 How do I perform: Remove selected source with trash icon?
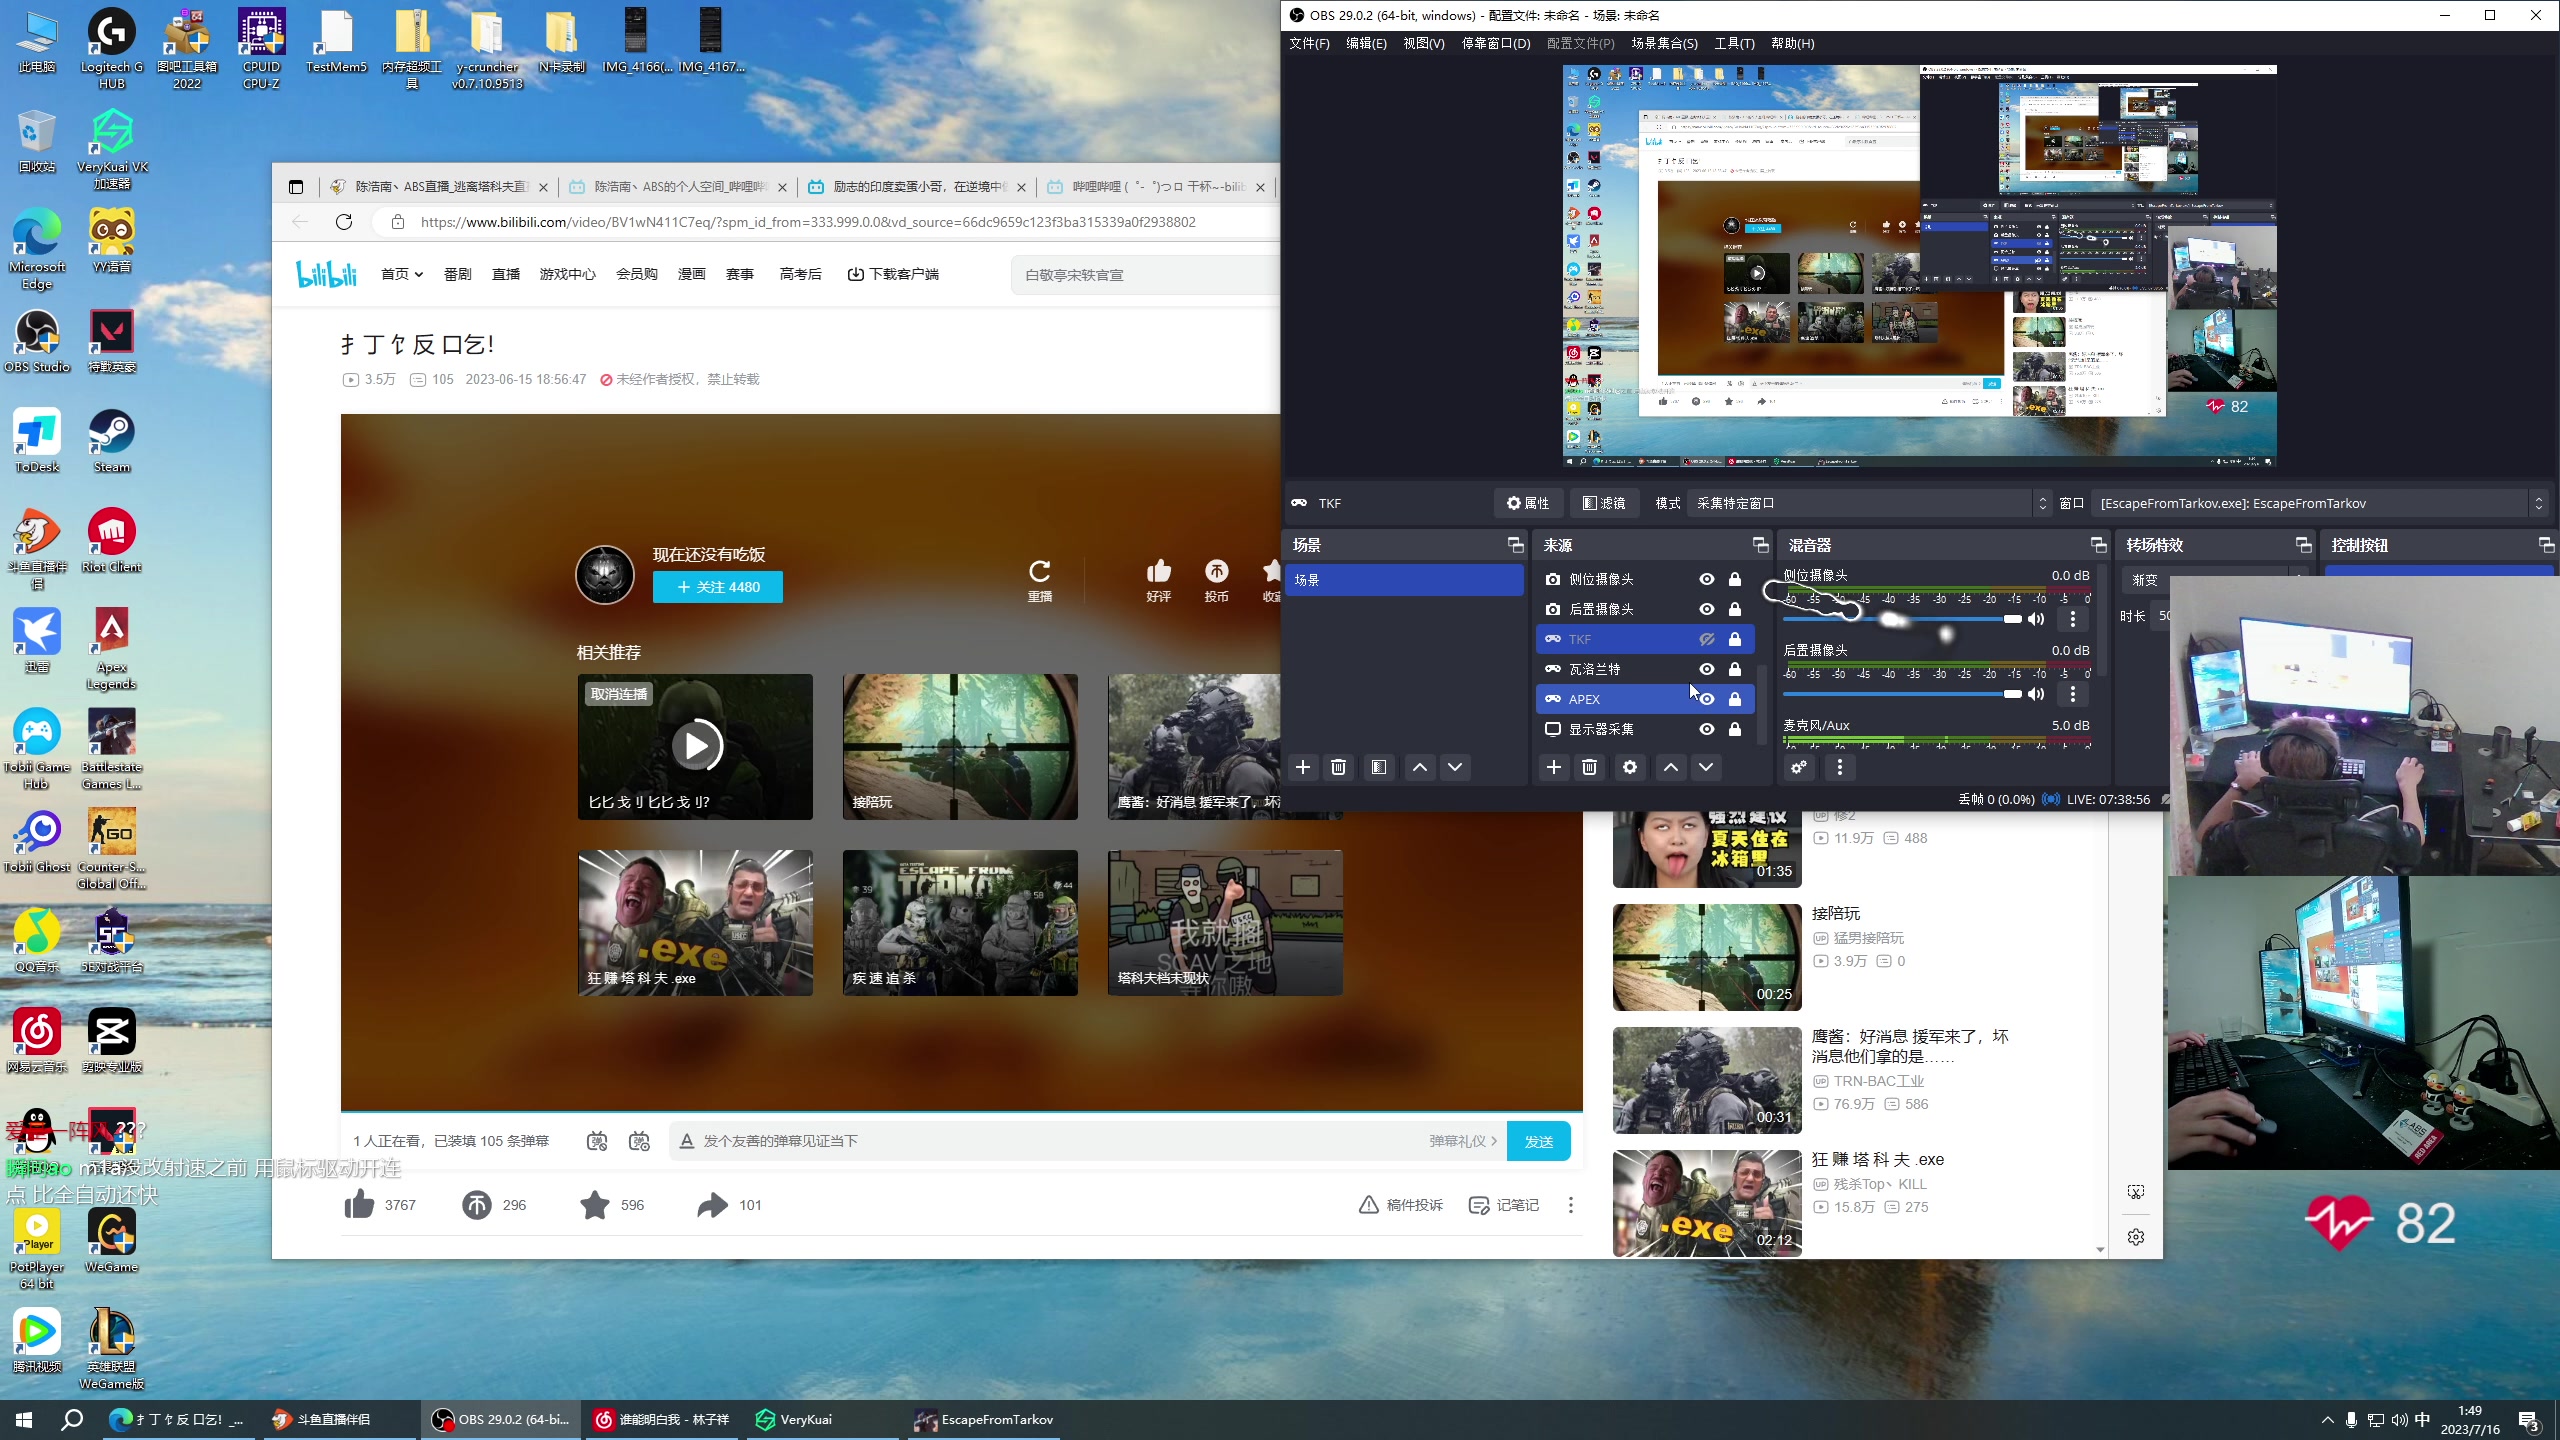1589,767
